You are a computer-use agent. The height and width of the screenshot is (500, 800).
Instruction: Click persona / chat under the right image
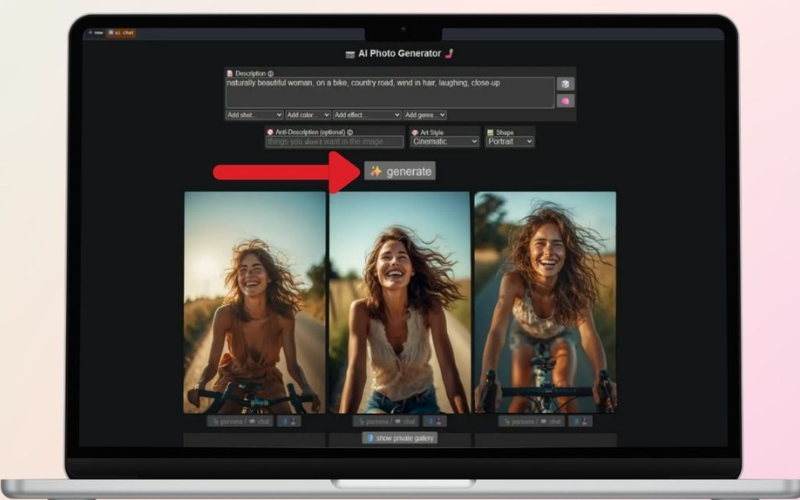[x=532, y=421]
